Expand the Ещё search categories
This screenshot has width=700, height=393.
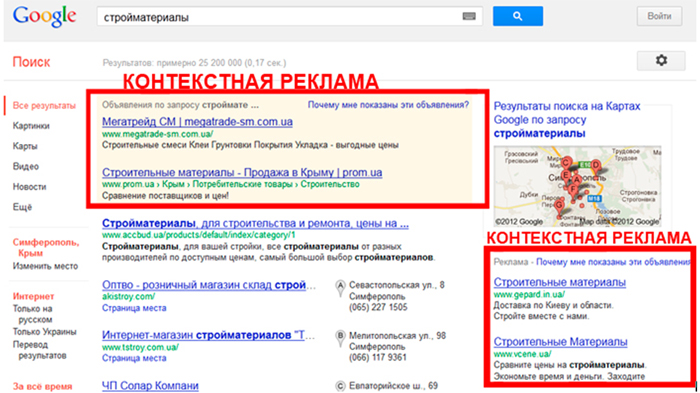(x=22, y=207)
